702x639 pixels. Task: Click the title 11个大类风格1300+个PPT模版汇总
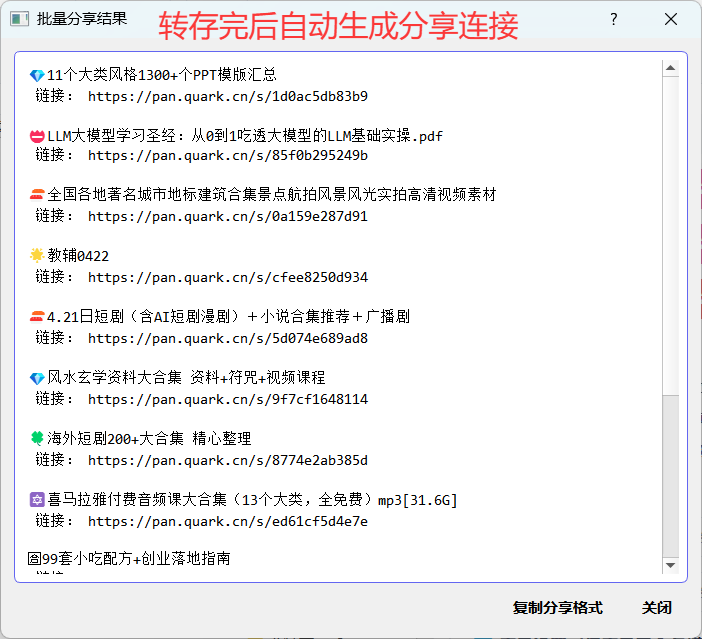pos(162,75)
